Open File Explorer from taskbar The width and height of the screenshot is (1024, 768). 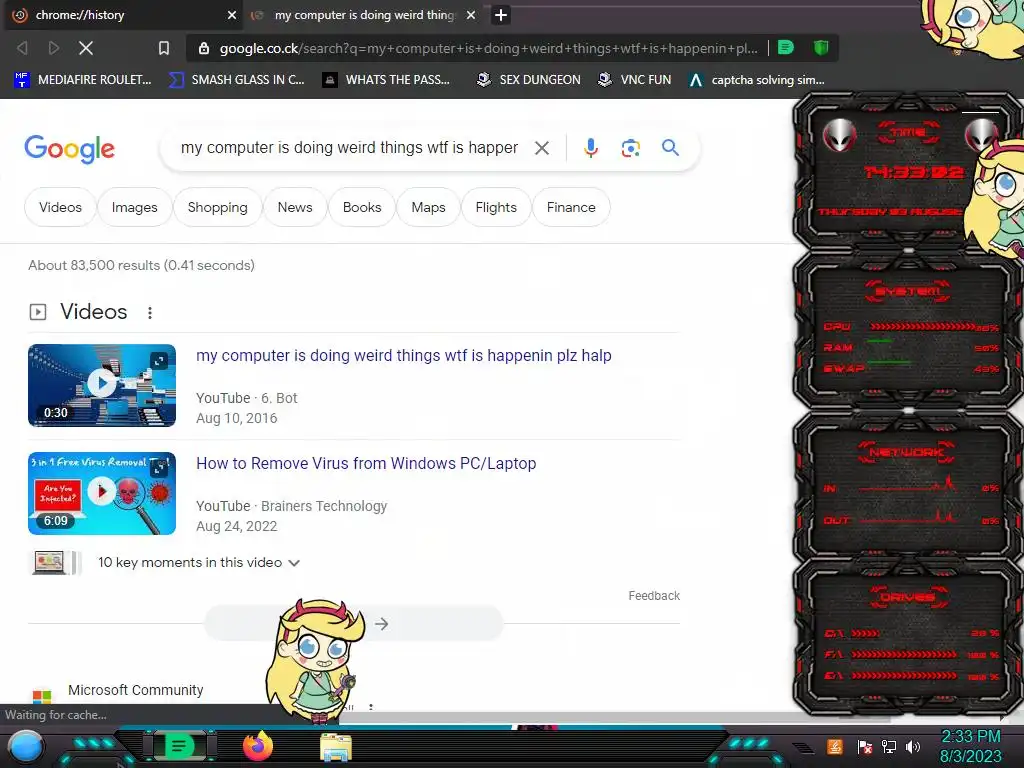(x=336, y=747)
